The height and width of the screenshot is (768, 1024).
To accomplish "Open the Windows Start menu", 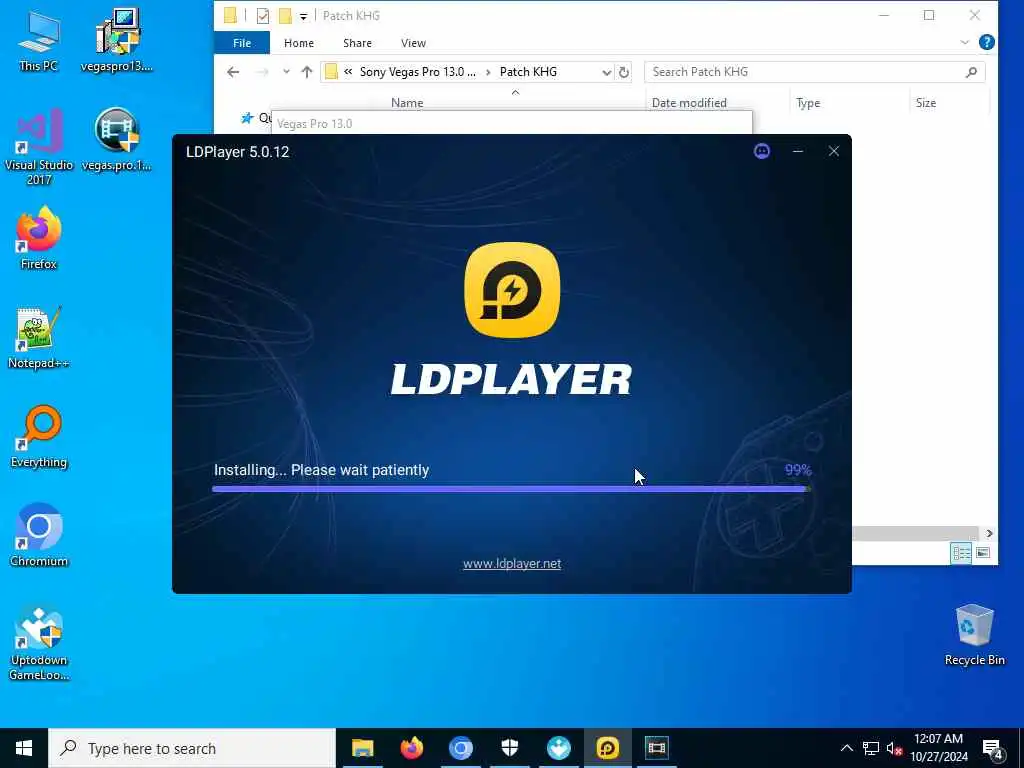I will tap(24, 748).
